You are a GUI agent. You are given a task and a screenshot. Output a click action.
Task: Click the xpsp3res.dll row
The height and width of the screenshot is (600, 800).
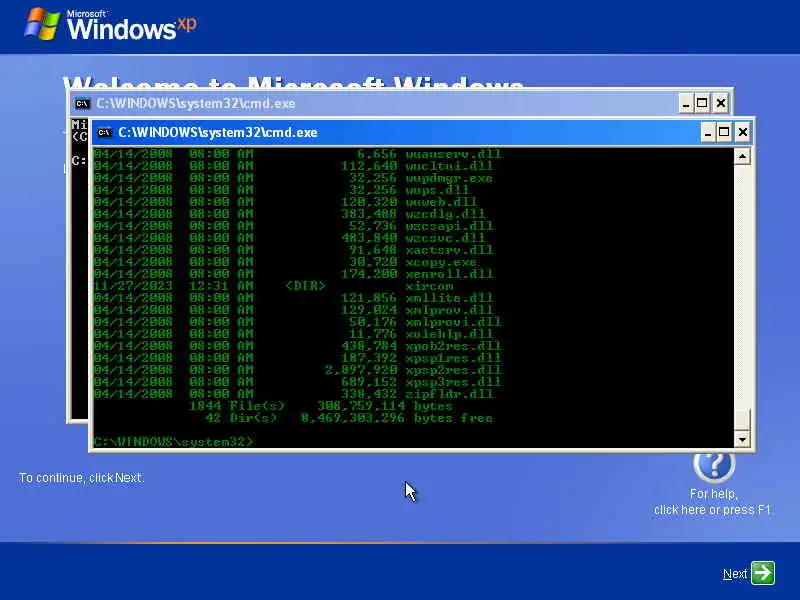pyautogui.click(x=297, y=382)
